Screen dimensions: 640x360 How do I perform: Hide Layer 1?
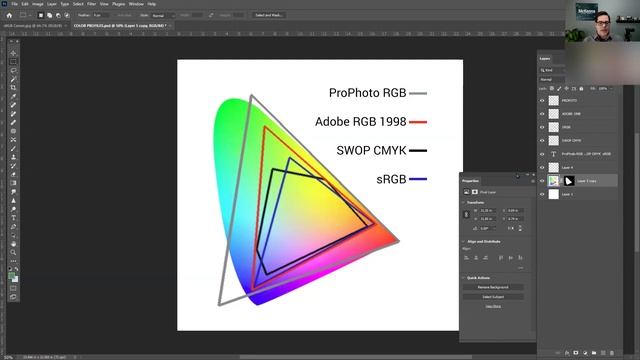tap(542, 194)
